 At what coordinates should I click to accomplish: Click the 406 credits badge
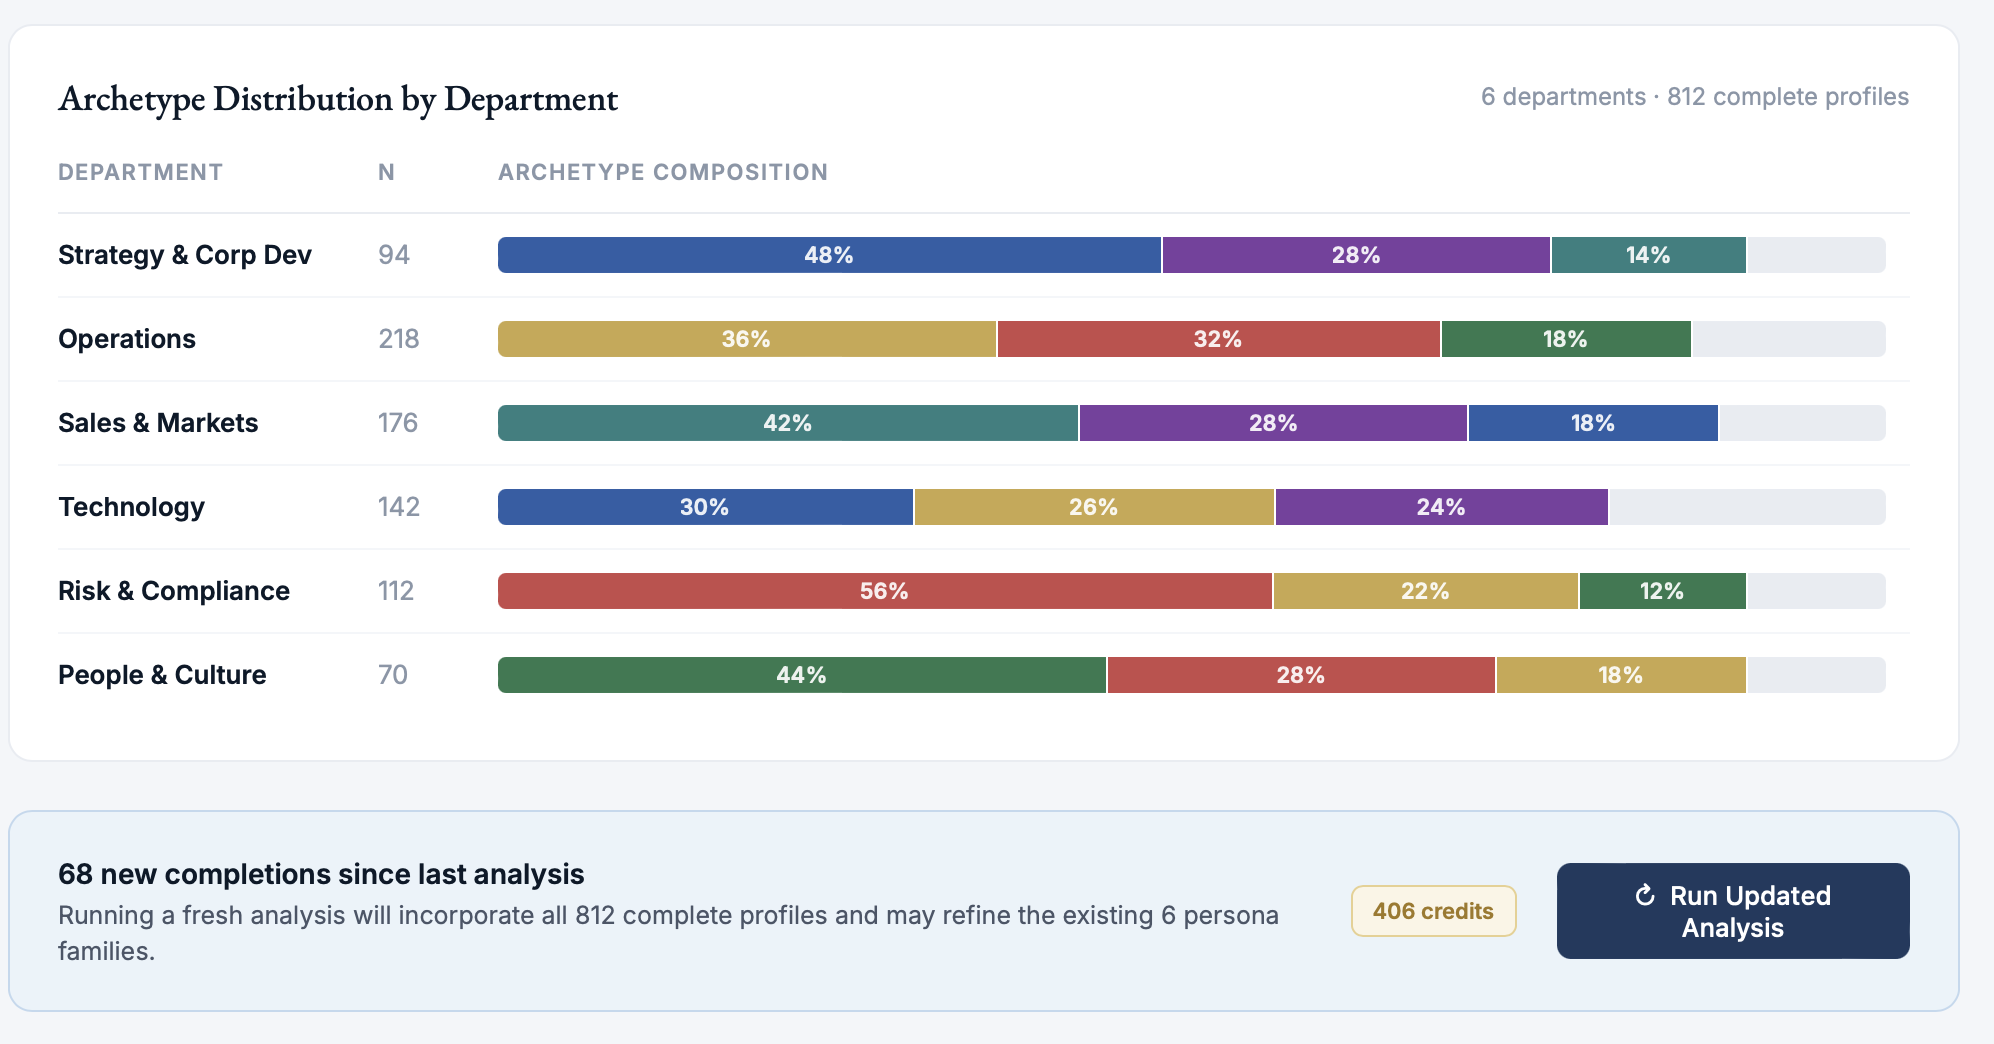(1432, 911)
